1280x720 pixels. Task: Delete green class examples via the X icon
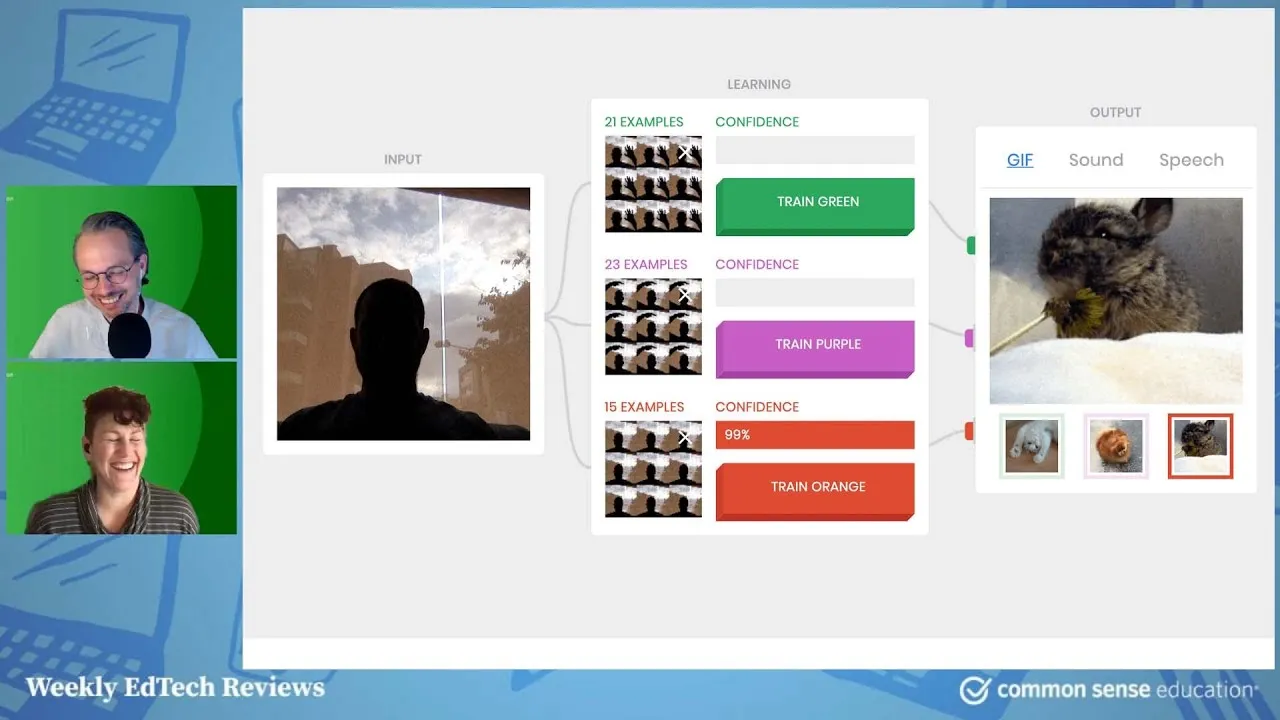686,152
